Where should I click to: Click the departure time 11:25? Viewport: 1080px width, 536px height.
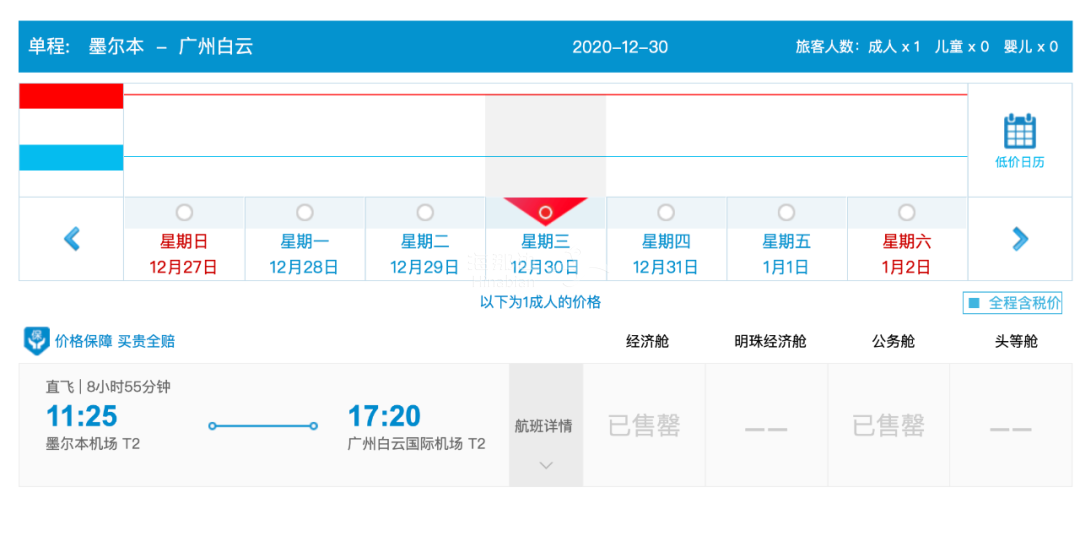pos(82,416)
